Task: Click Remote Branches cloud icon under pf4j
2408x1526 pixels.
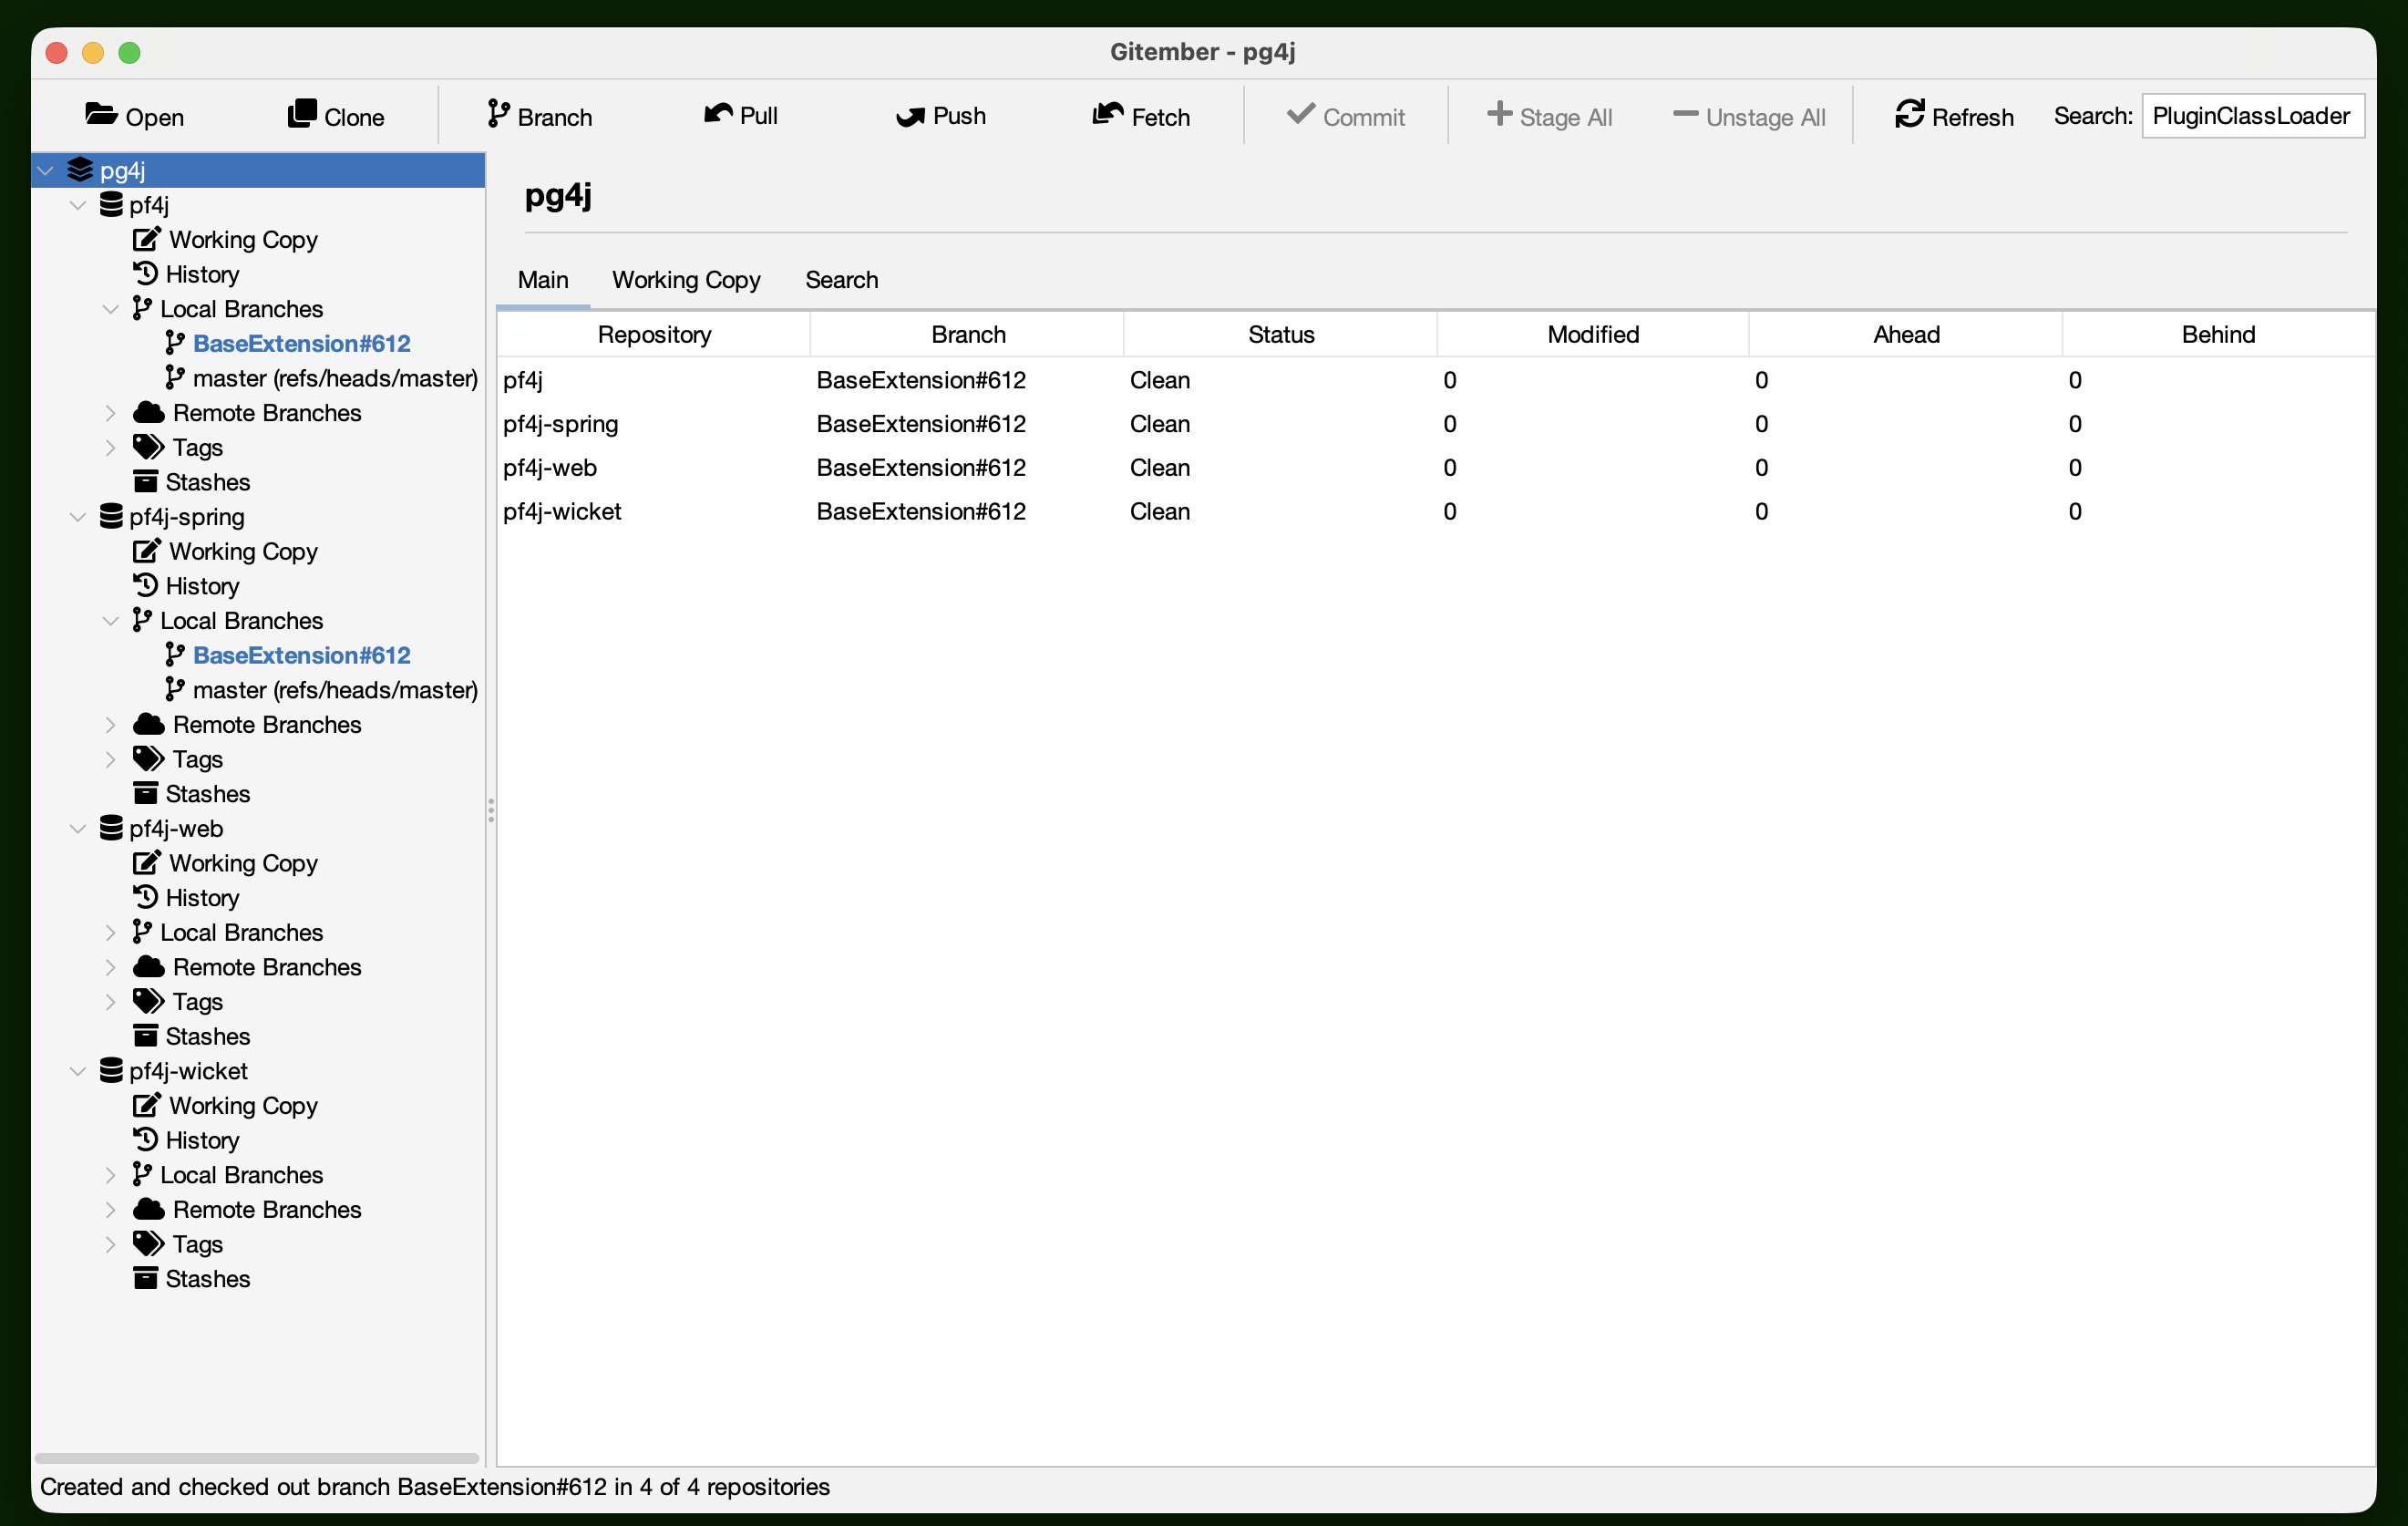Action: pos(148,413)
